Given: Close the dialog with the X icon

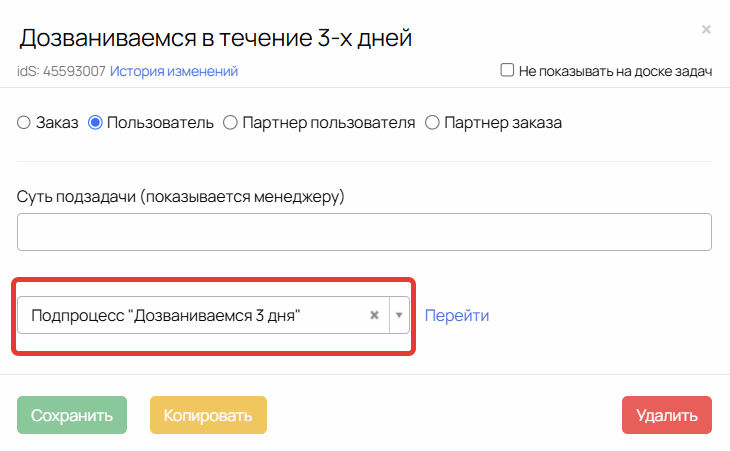Looking at the screenshot, I should [x=706, y=29].
